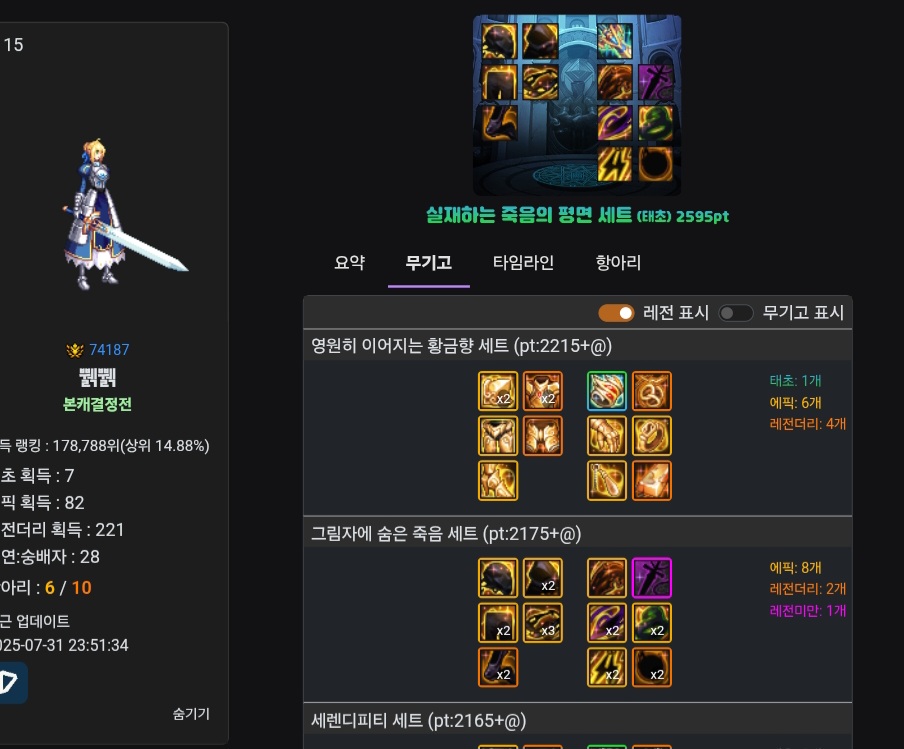
Task: Enable the 무기고 표시 switch
Action: tap(736, 313)
